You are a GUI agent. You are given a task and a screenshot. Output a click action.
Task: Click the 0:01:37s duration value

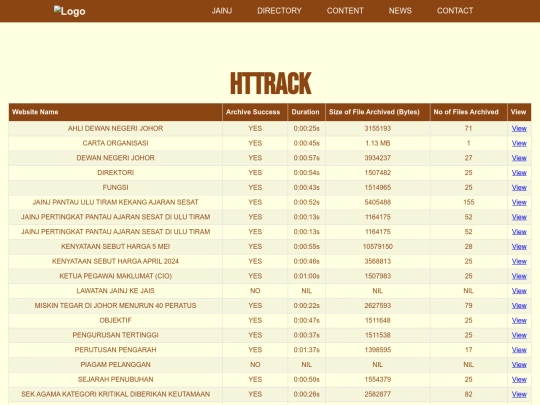pos(307,350)
